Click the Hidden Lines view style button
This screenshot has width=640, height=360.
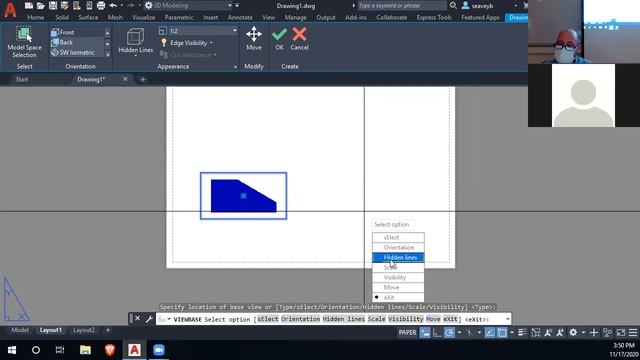[x=136, y=42]
